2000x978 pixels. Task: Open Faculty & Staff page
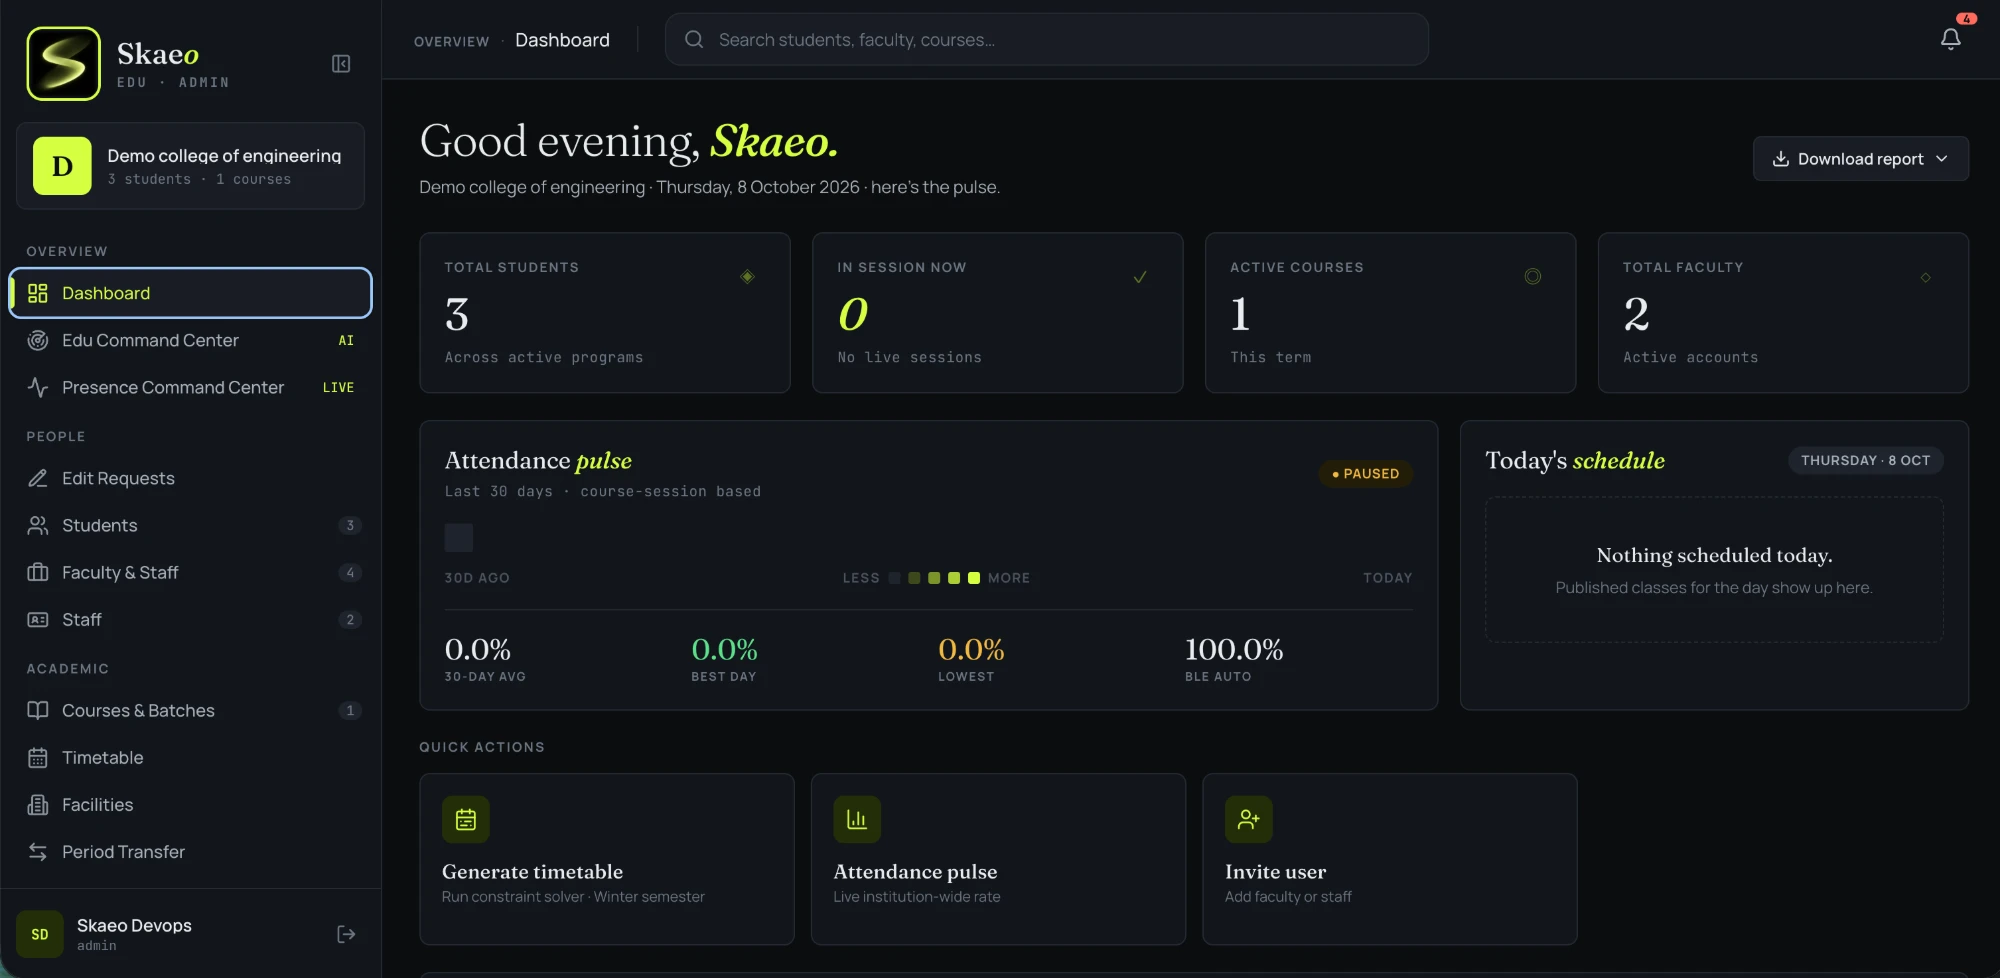(x=190, y=572)
